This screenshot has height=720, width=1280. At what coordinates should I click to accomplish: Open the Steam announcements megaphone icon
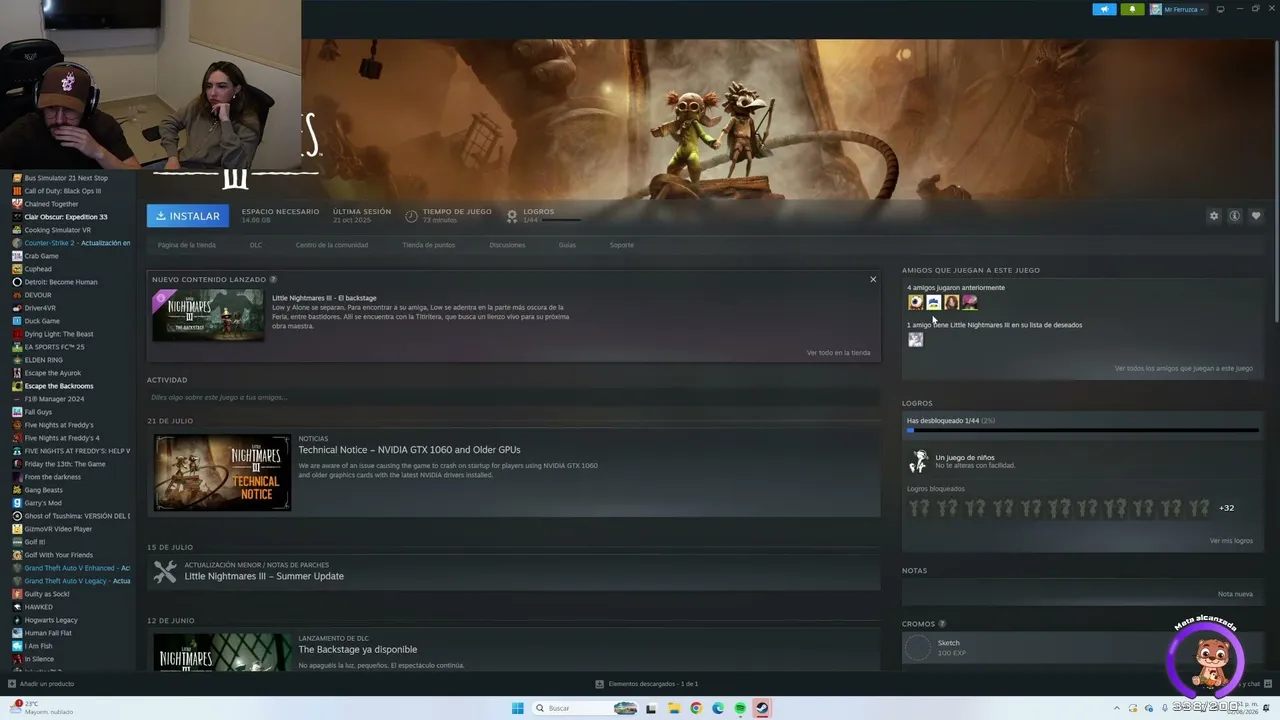[x=1104, y=9]
